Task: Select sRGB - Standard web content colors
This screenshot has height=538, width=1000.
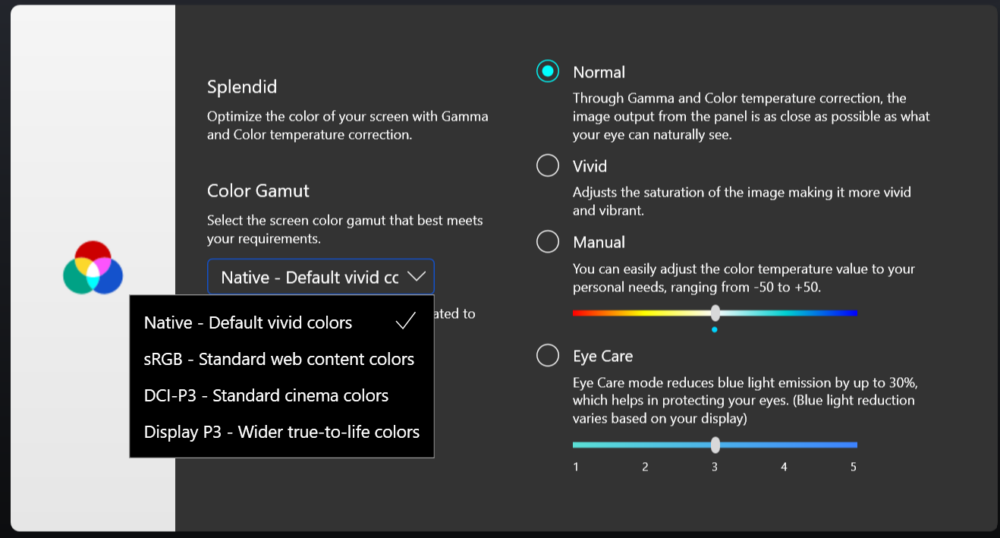Action: (278, 359)
